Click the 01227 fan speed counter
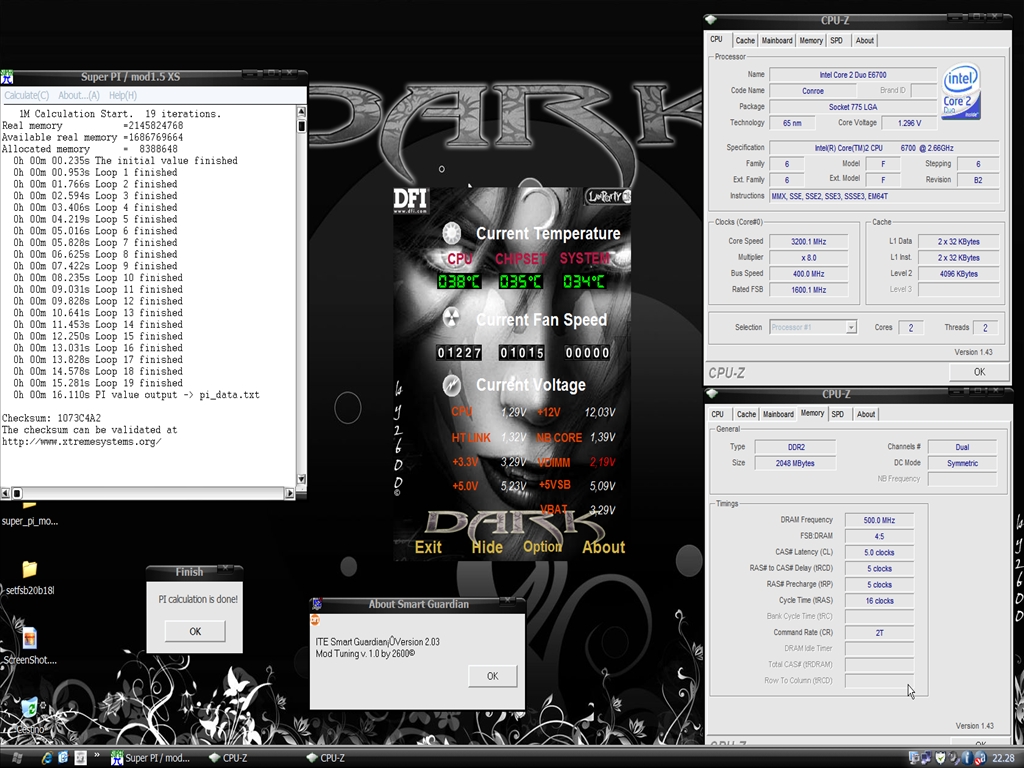1024x768 pixels. (459, 353)
